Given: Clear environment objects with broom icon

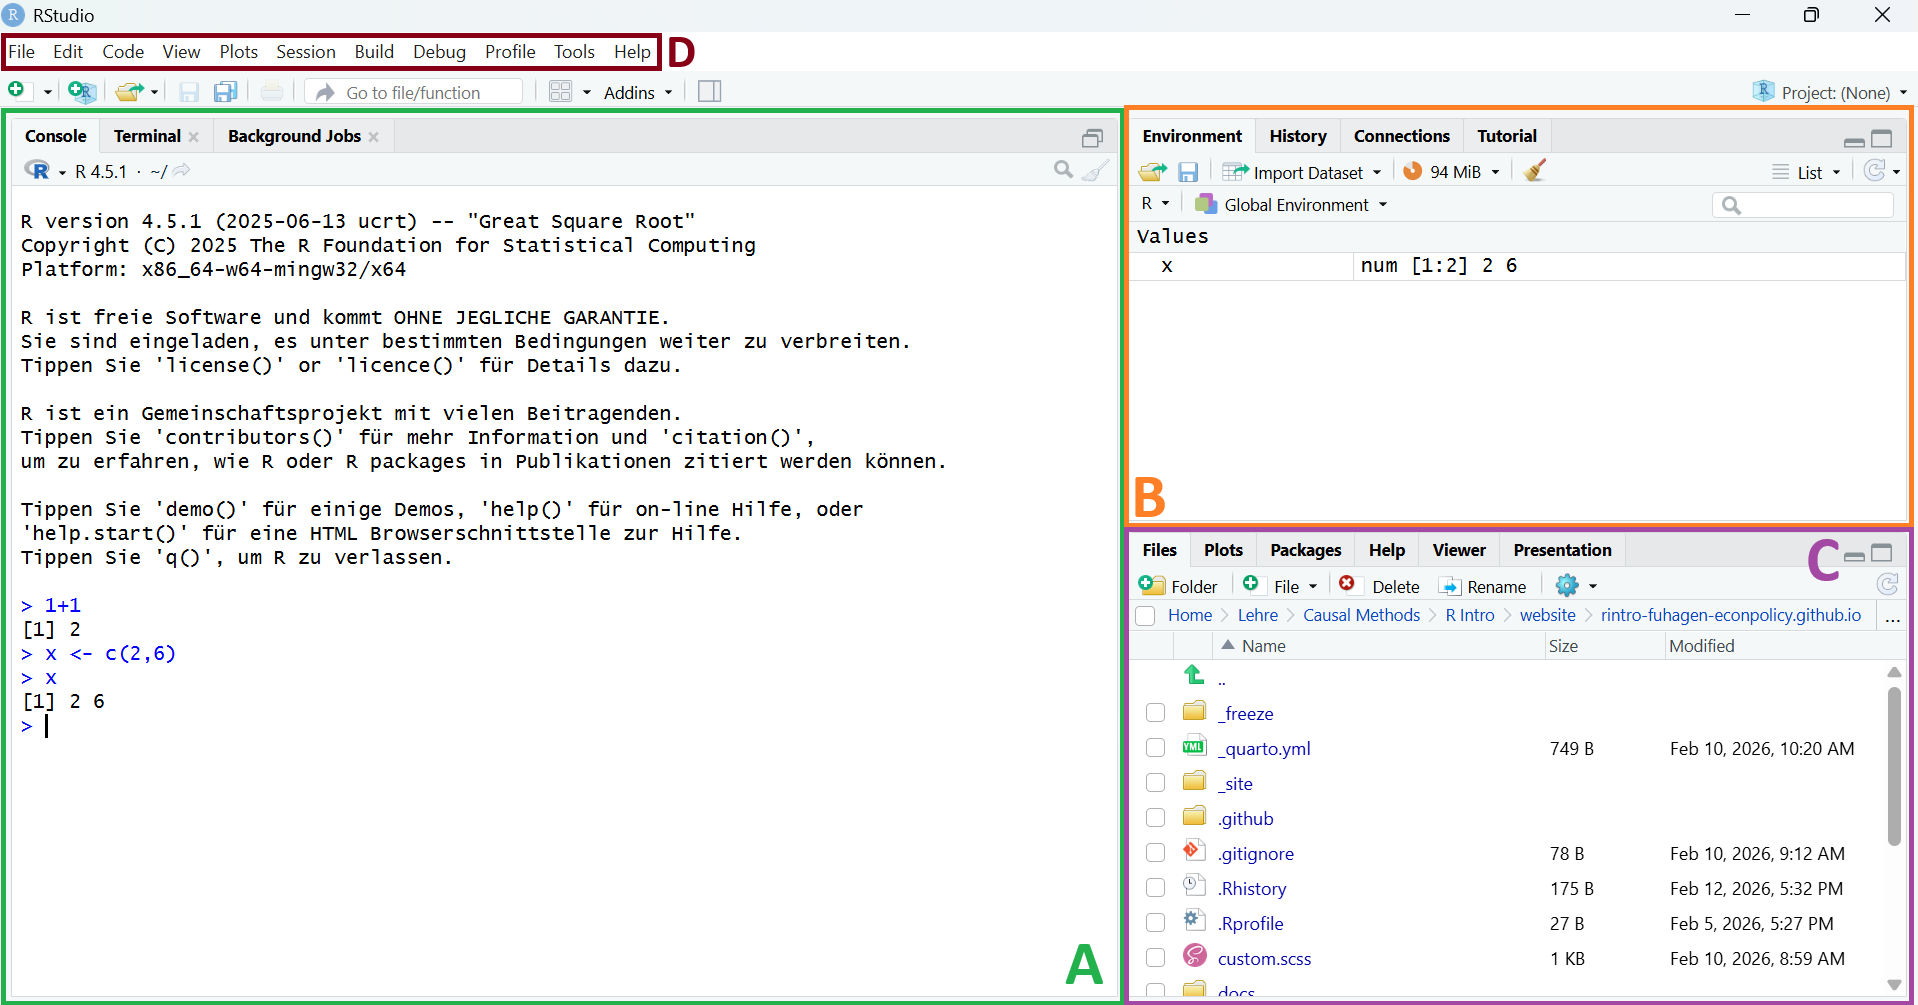Looking at the screenshot, I should tap(1535, 170).
